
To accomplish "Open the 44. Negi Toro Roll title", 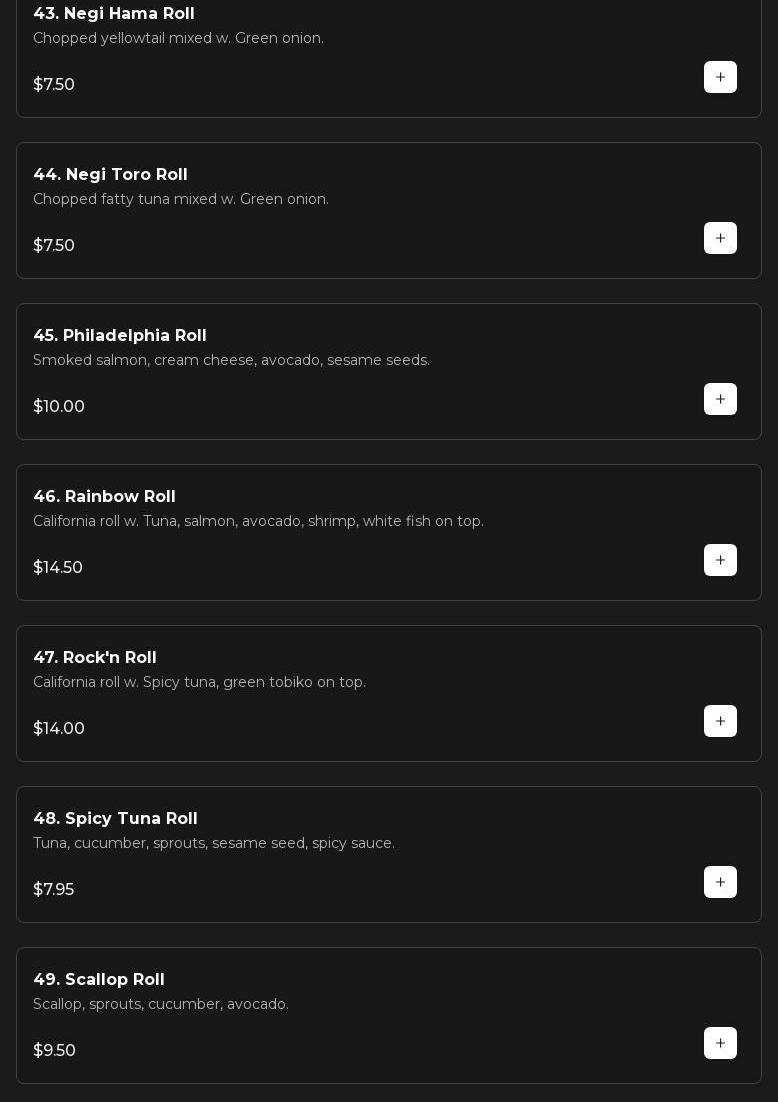I will [110, 174].
